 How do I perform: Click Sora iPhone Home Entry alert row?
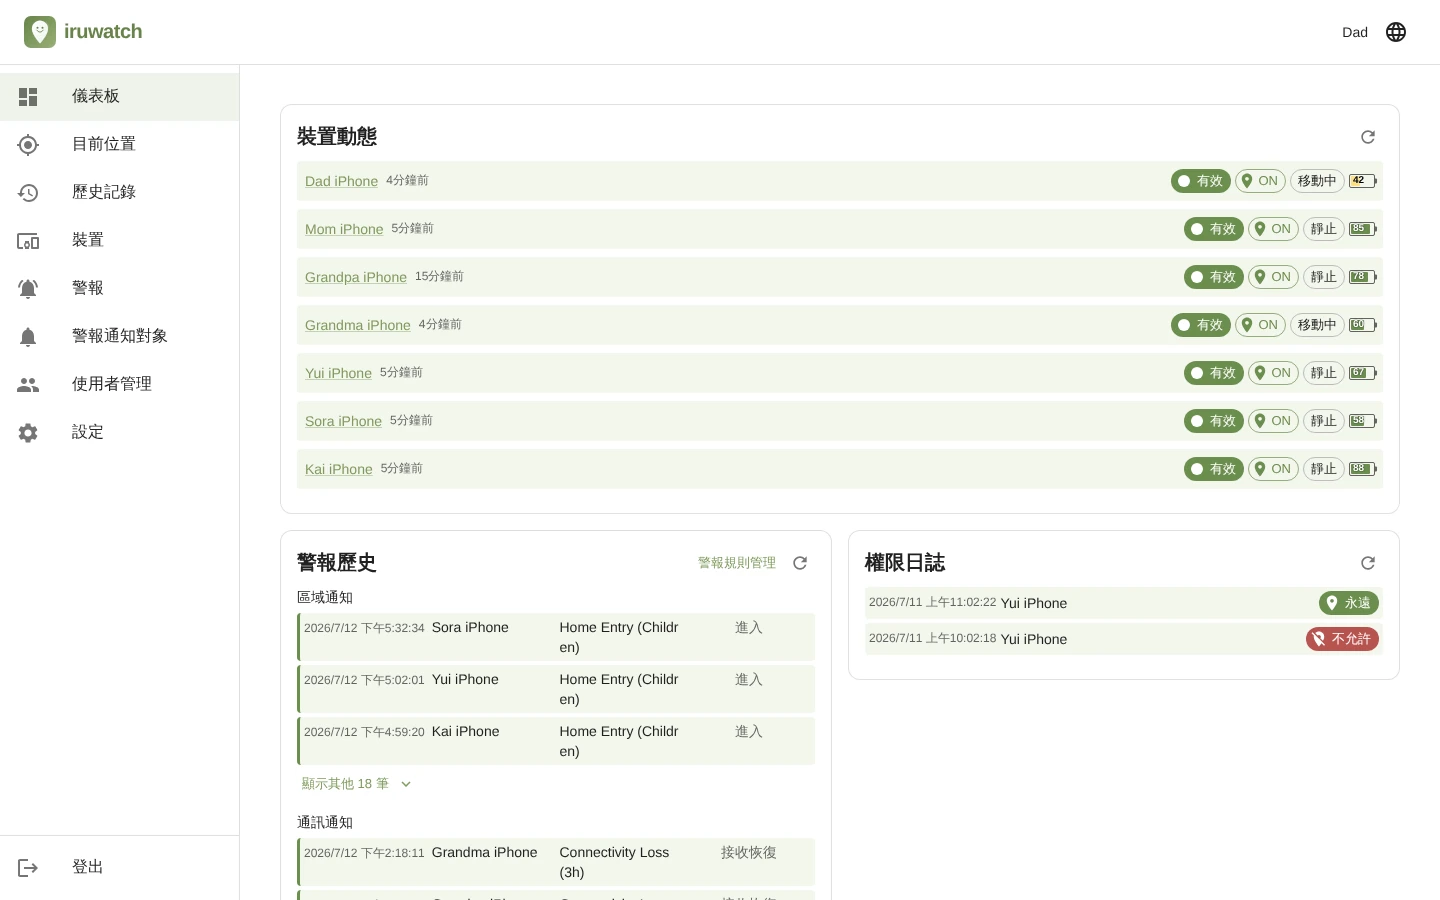(556, 637)
